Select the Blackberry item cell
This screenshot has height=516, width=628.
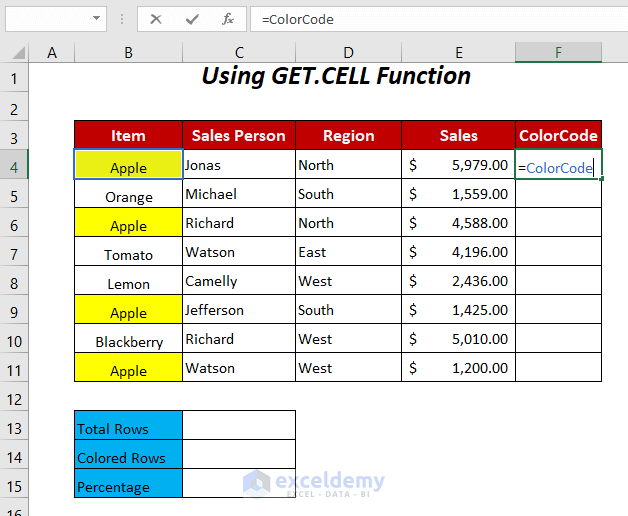point(128,340)
